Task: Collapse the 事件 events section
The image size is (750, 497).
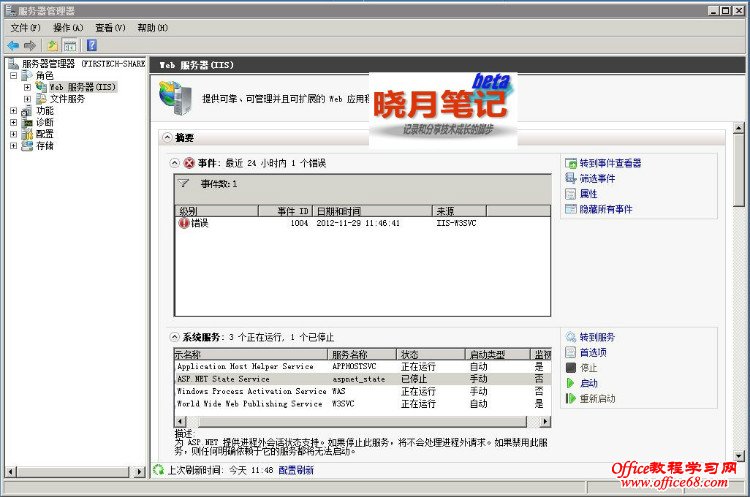Action: (175, 163)
